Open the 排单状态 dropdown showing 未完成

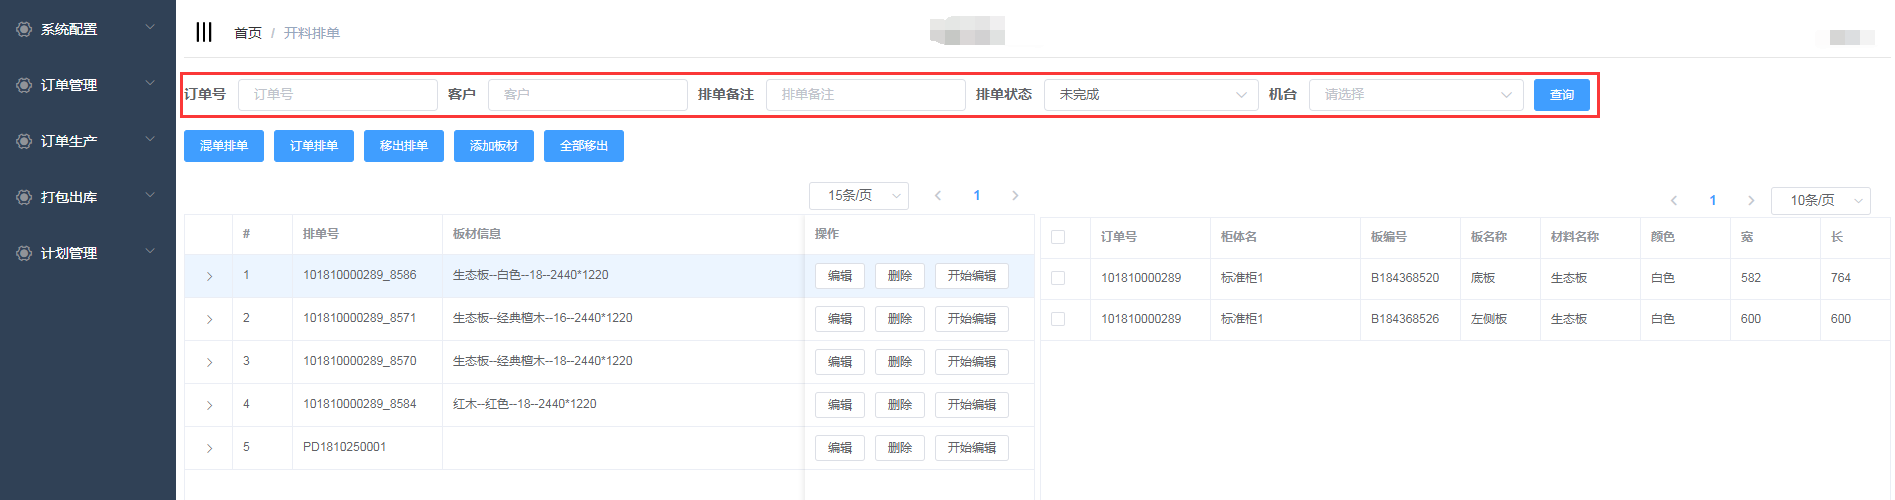pyautogui.click(x=1150, y=95)
